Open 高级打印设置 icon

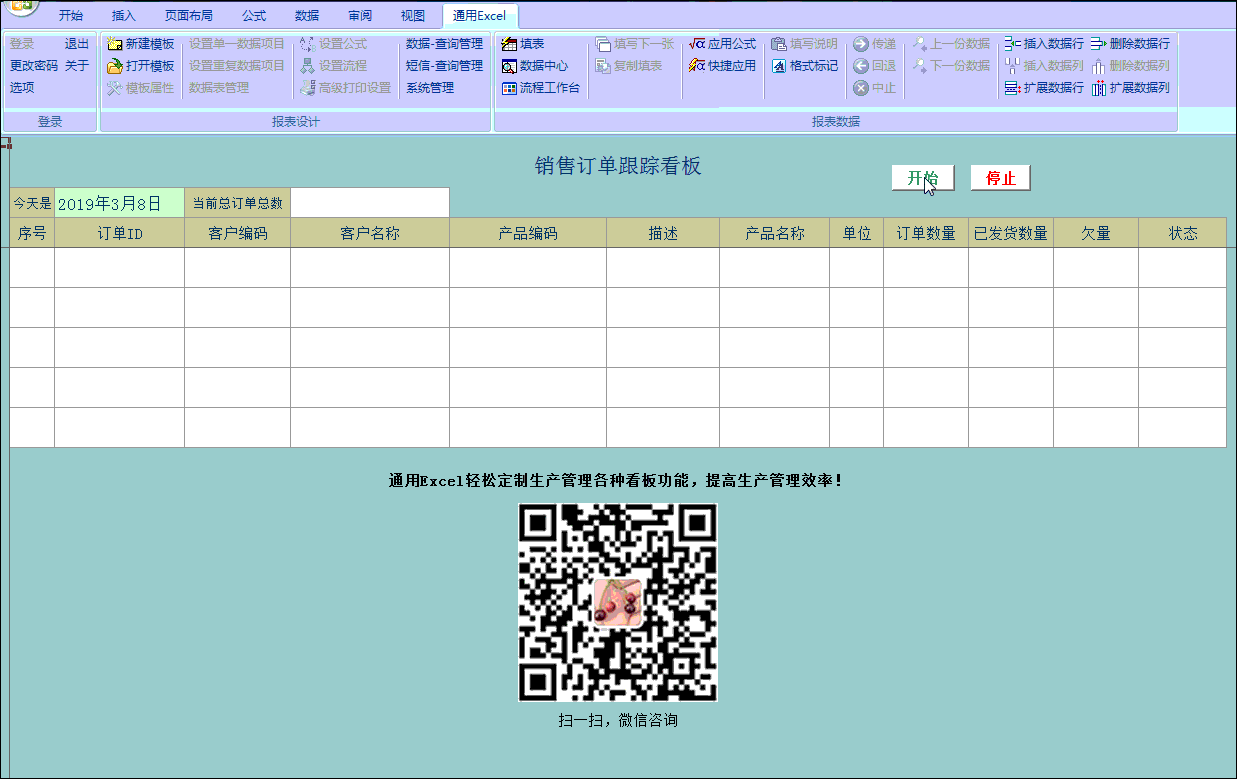[x=308, y=88]
